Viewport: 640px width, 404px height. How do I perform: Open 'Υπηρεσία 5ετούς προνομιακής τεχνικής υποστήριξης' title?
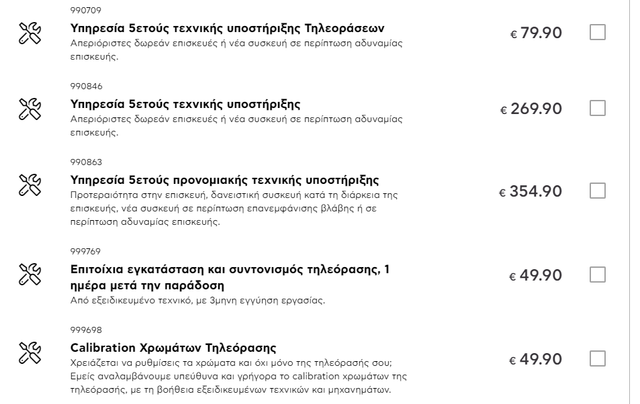(224, 180)
